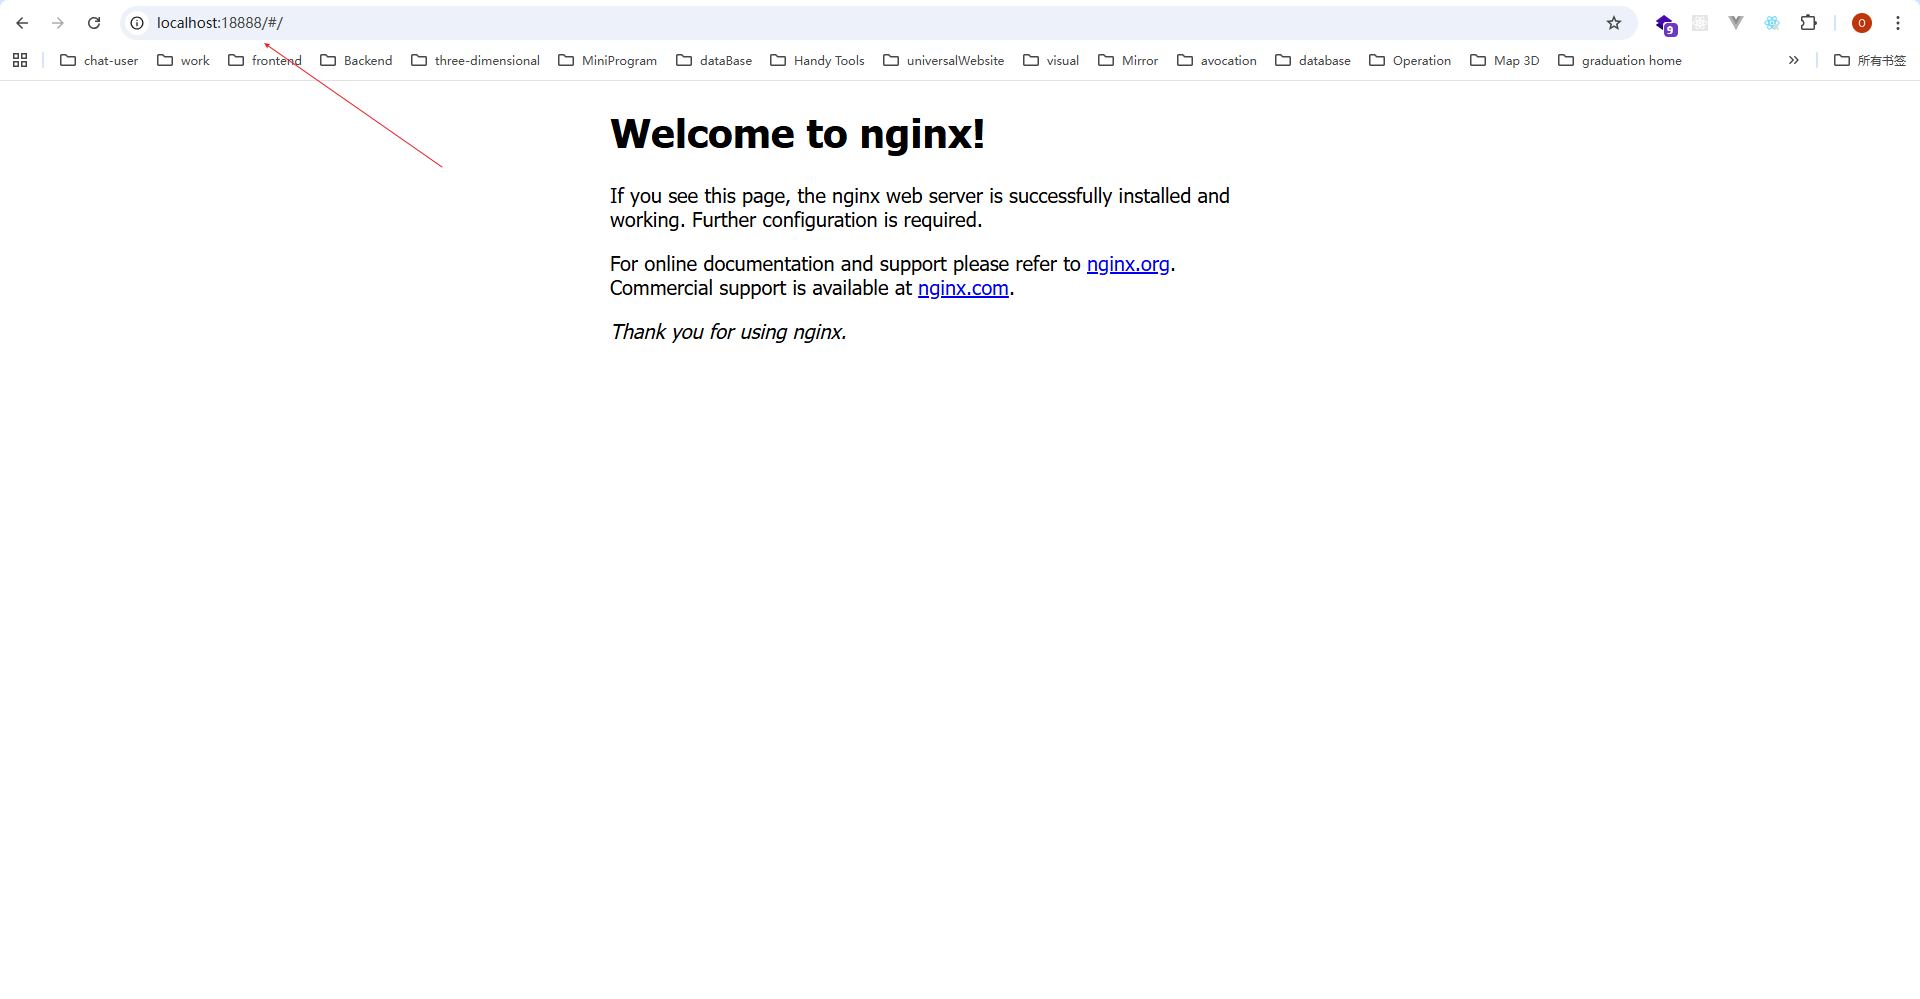Open the purple extension with badge 9
The image size is (1920, 999).
tap(1665, 24)
